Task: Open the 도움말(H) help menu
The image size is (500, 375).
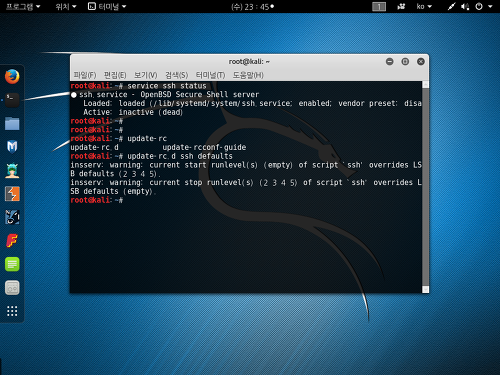Action: click(248, 75)
